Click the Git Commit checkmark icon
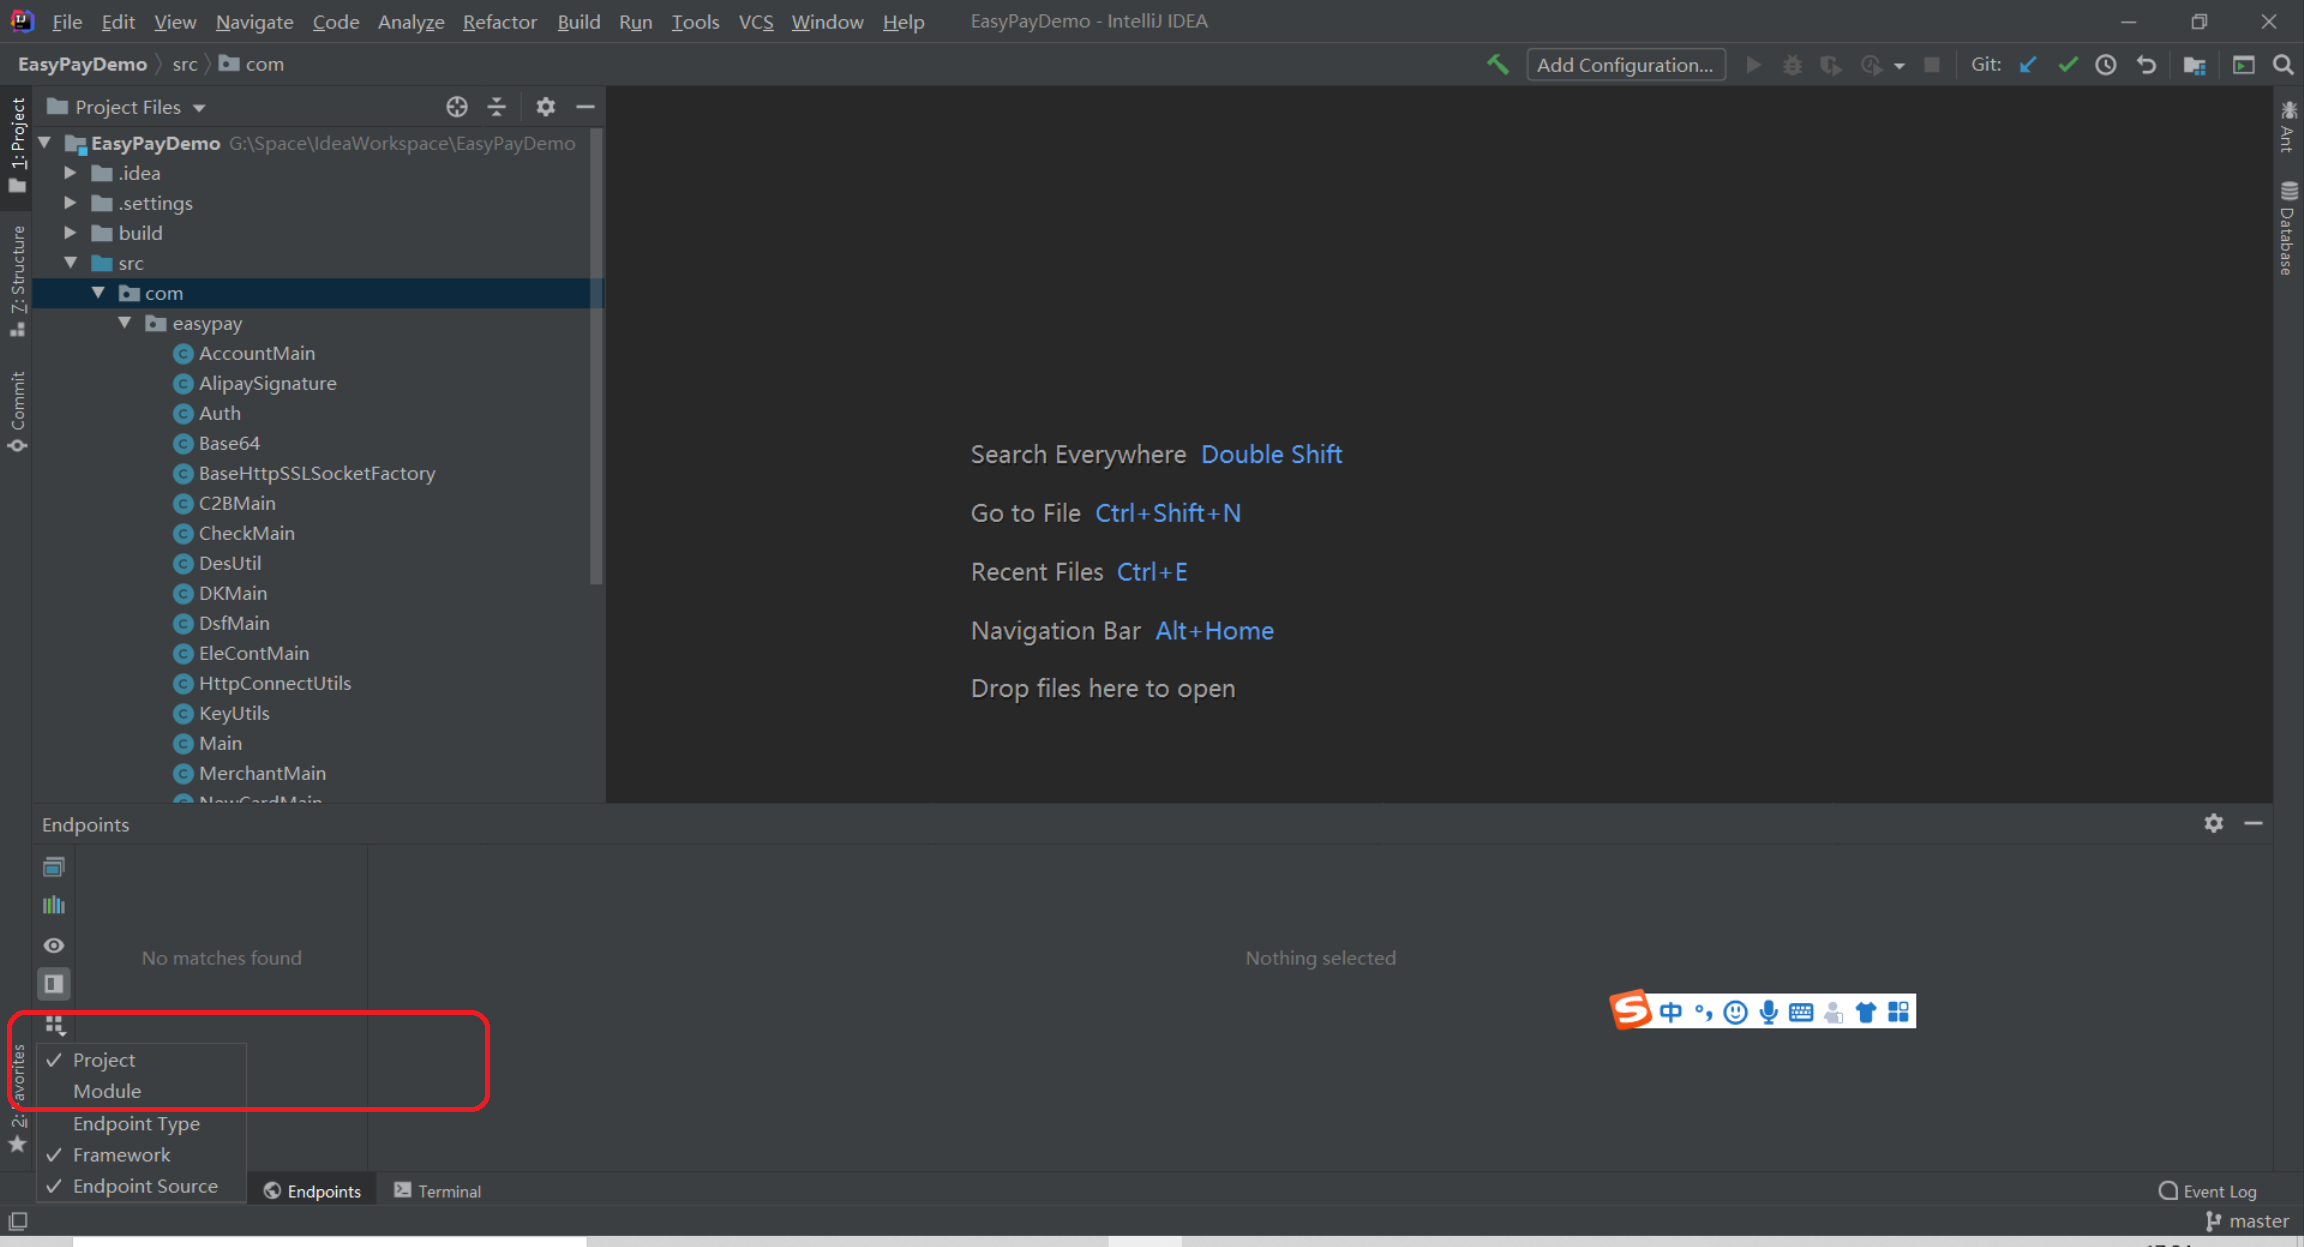Screen dimensions: 2304x1247 pyautogui.click(x=2067, y=65)
